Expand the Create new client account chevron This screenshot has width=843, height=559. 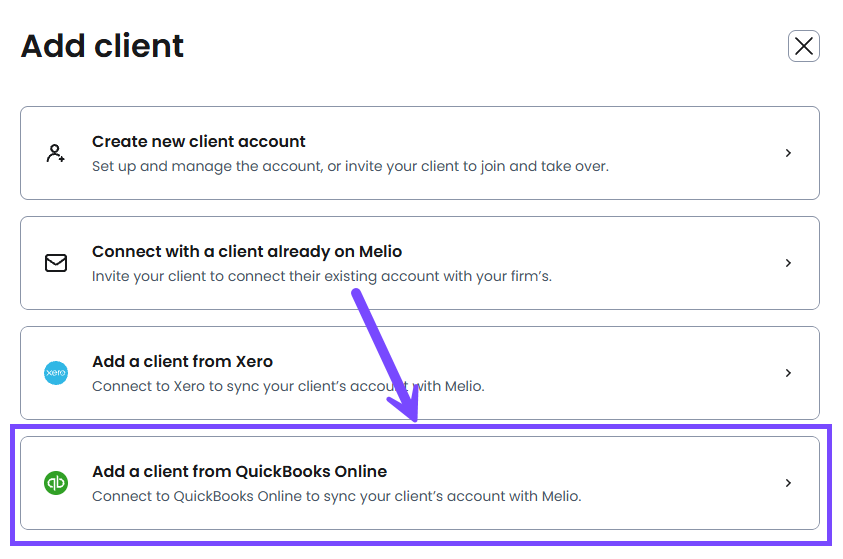point(788,153)
